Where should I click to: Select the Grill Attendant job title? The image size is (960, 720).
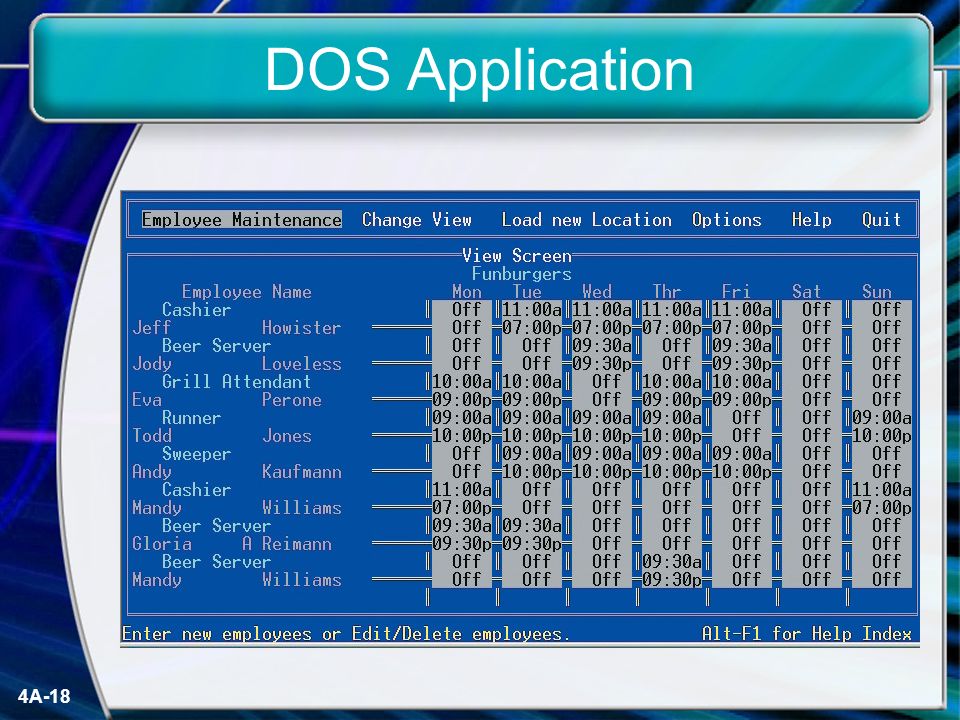pos(236,381)
